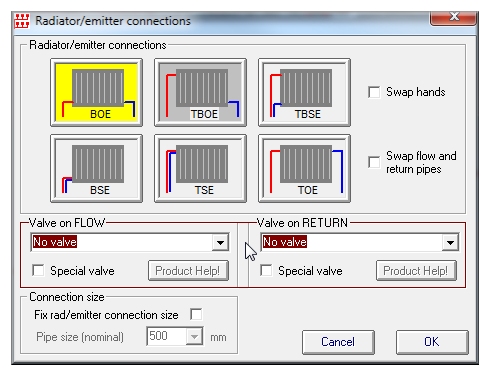Click Product Help for flow valve
Image resolution: width=490 pixels, height=376 pixels.
pyautogui.click(x=188, y=271)
